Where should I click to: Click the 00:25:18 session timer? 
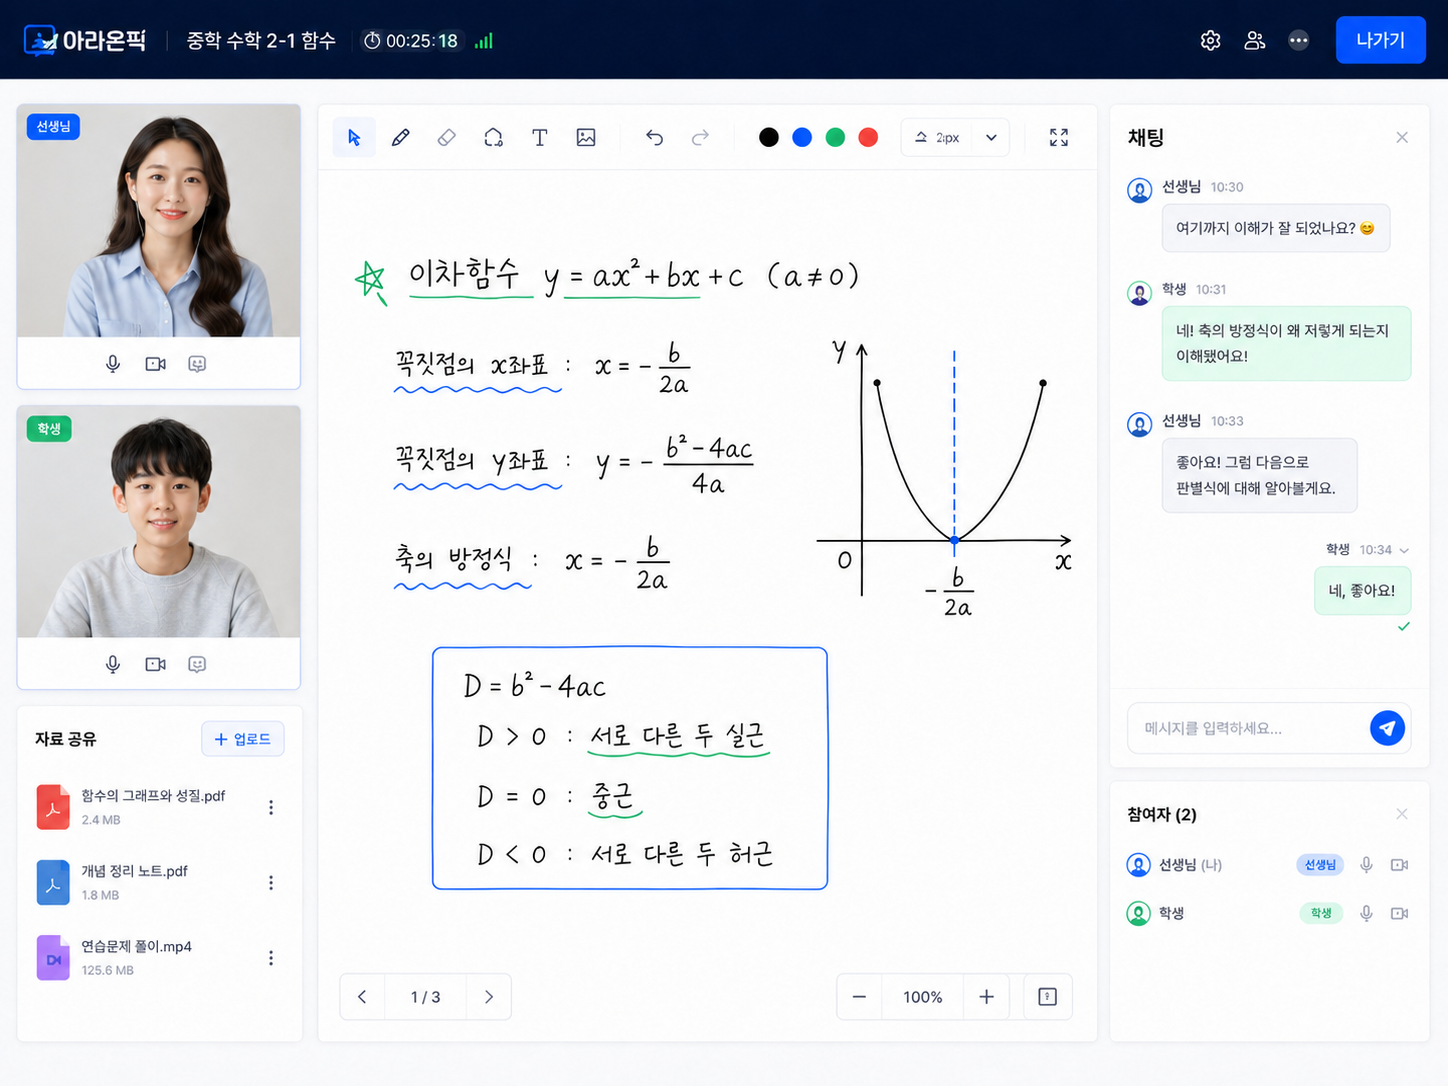(x=411, y=41)
